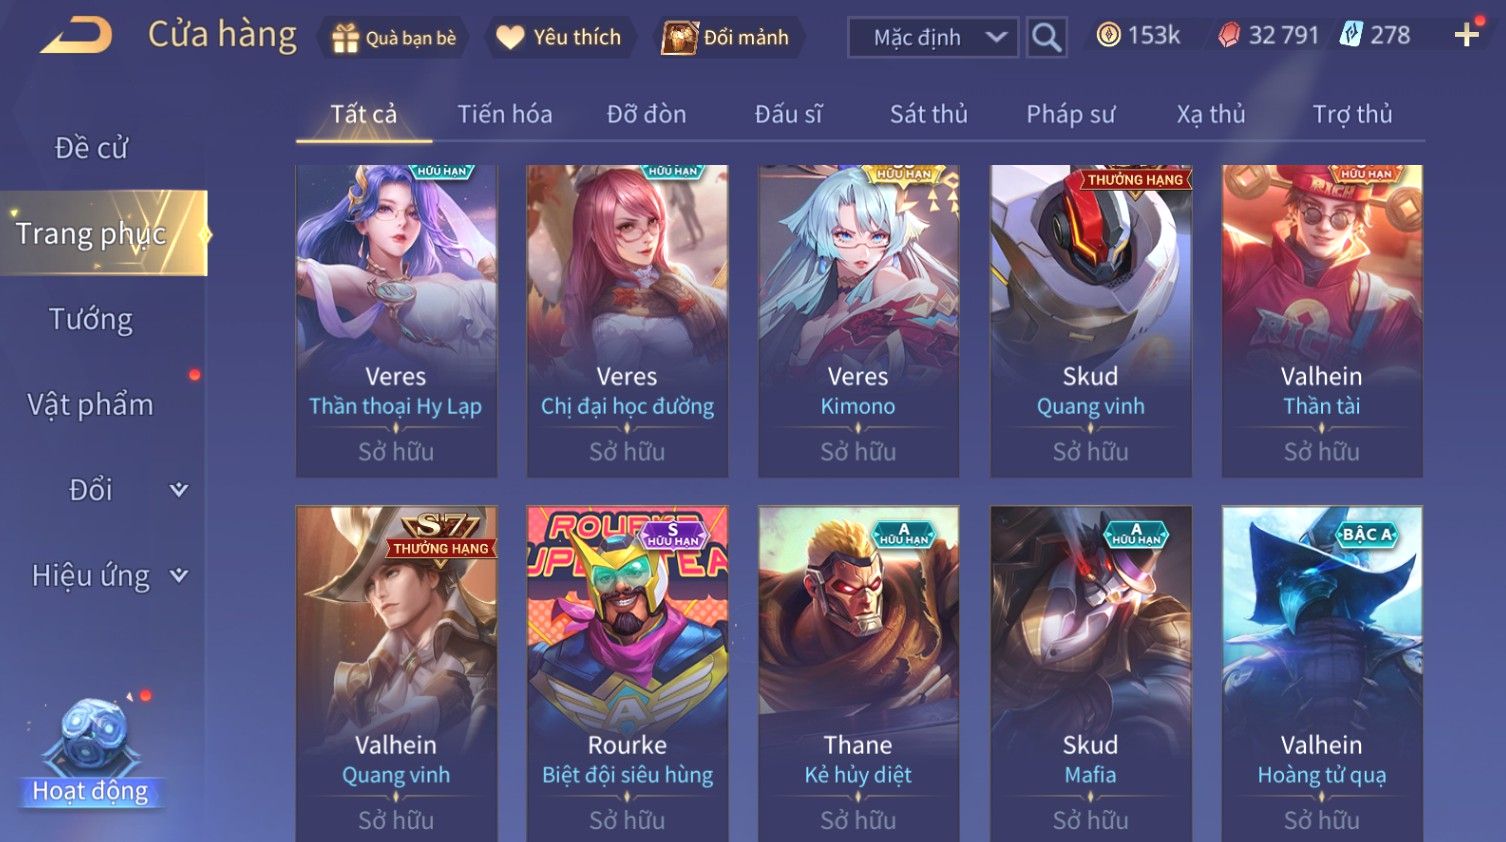The width and height of the screenshot is (1506, 842).
Task: Tap the gold coin currency icon
Action: pyautogui.click(x=1108, y=35)
